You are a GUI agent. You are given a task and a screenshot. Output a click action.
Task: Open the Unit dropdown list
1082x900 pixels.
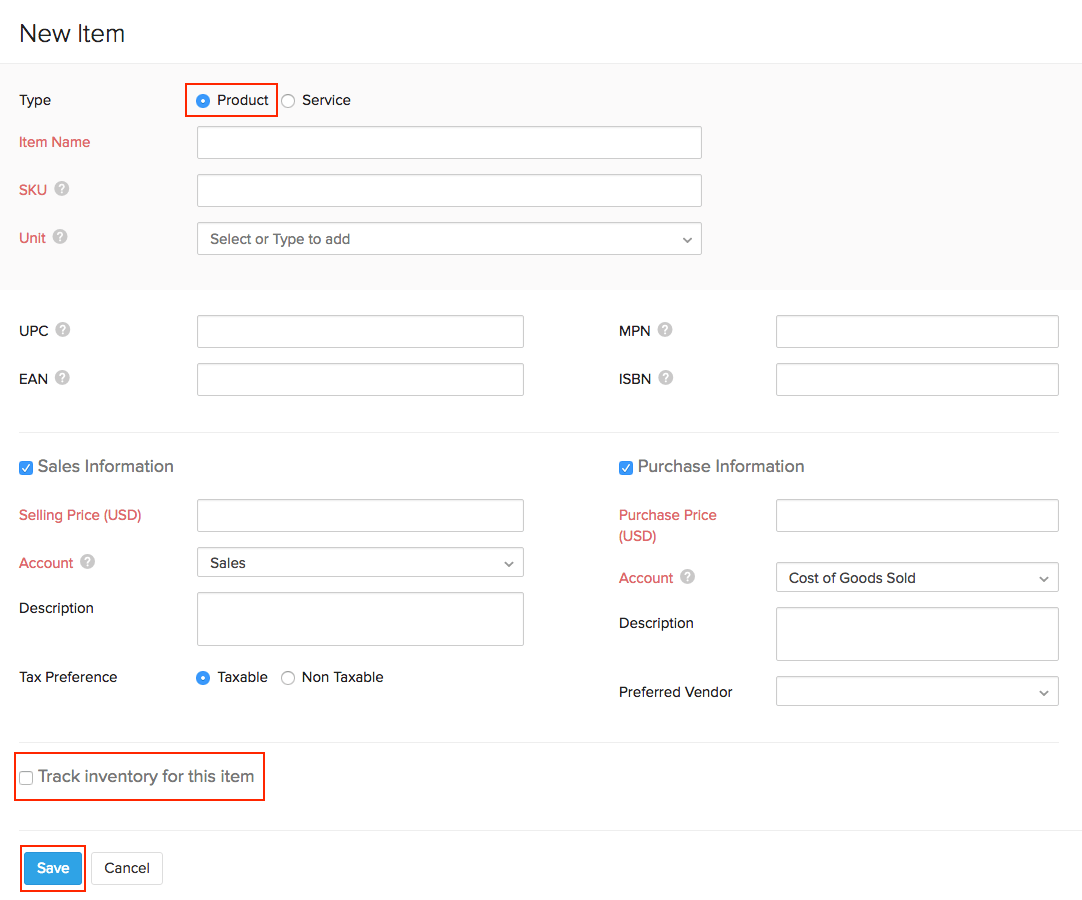pyautogui.click(x=449, y=239)
